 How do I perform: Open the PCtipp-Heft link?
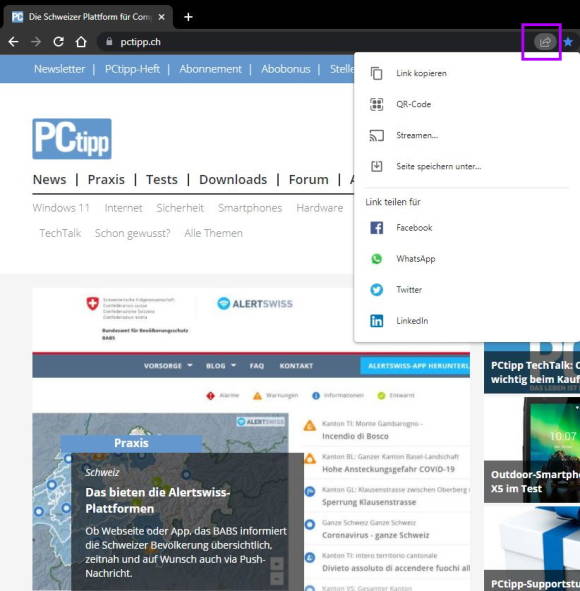132,69
